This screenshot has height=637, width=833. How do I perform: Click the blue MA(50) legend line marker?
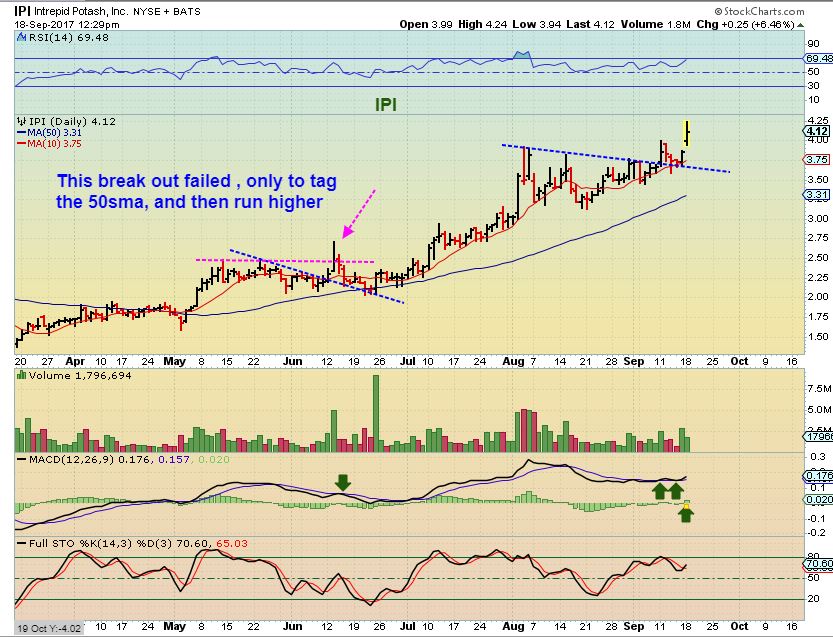tap(22, 133)
